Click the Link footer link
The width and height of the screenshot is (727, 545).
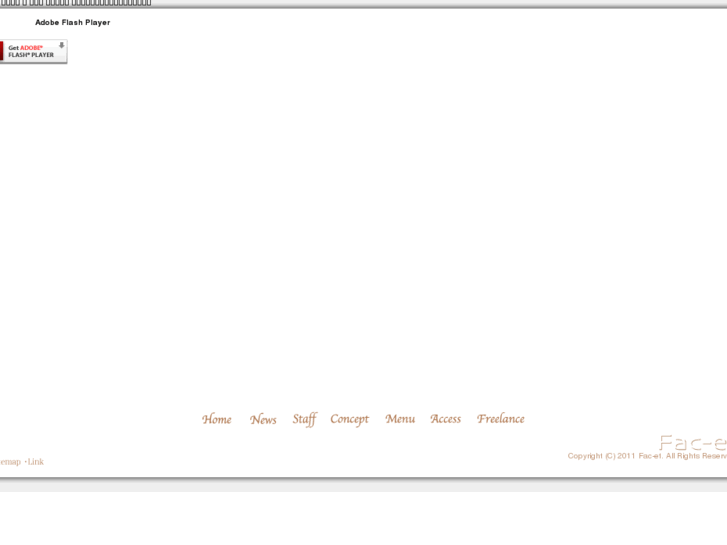click(x=35, y=462)
